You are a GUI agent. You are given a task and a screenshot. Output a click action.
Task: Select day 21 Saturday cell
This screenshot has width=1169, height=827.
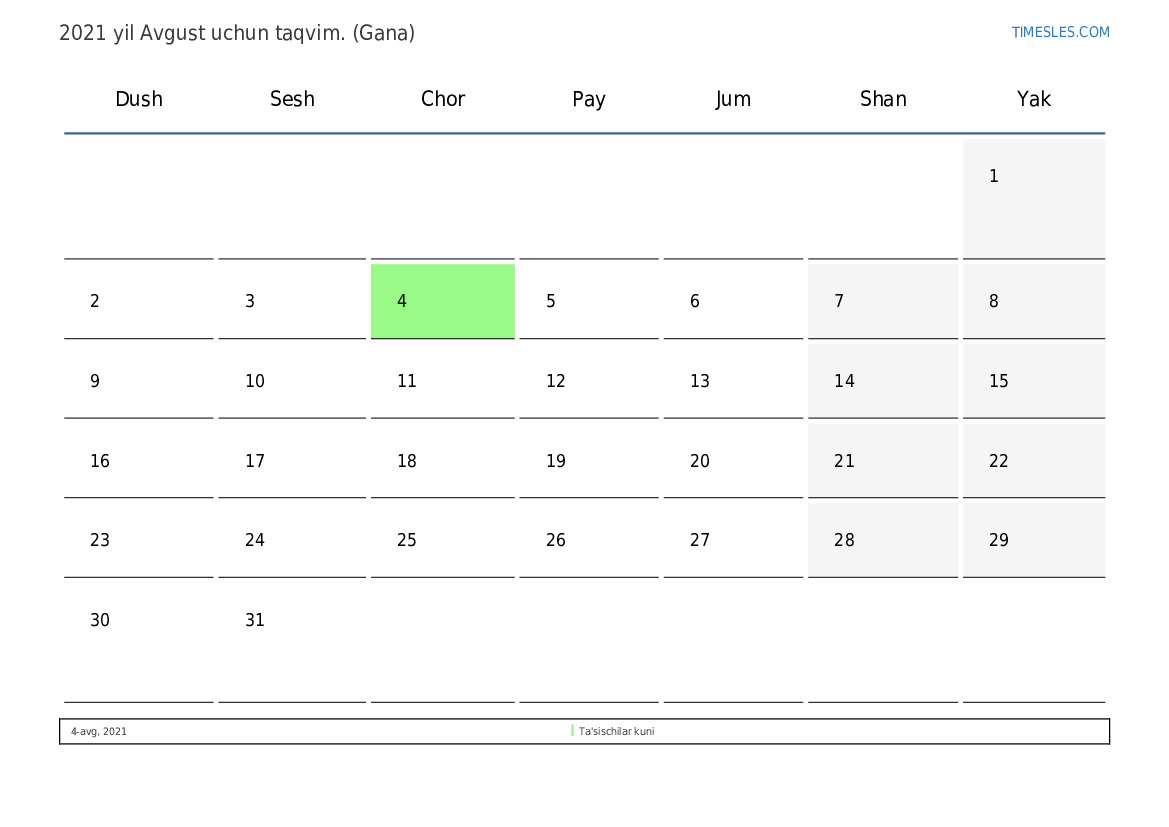(x=883, y=461)
